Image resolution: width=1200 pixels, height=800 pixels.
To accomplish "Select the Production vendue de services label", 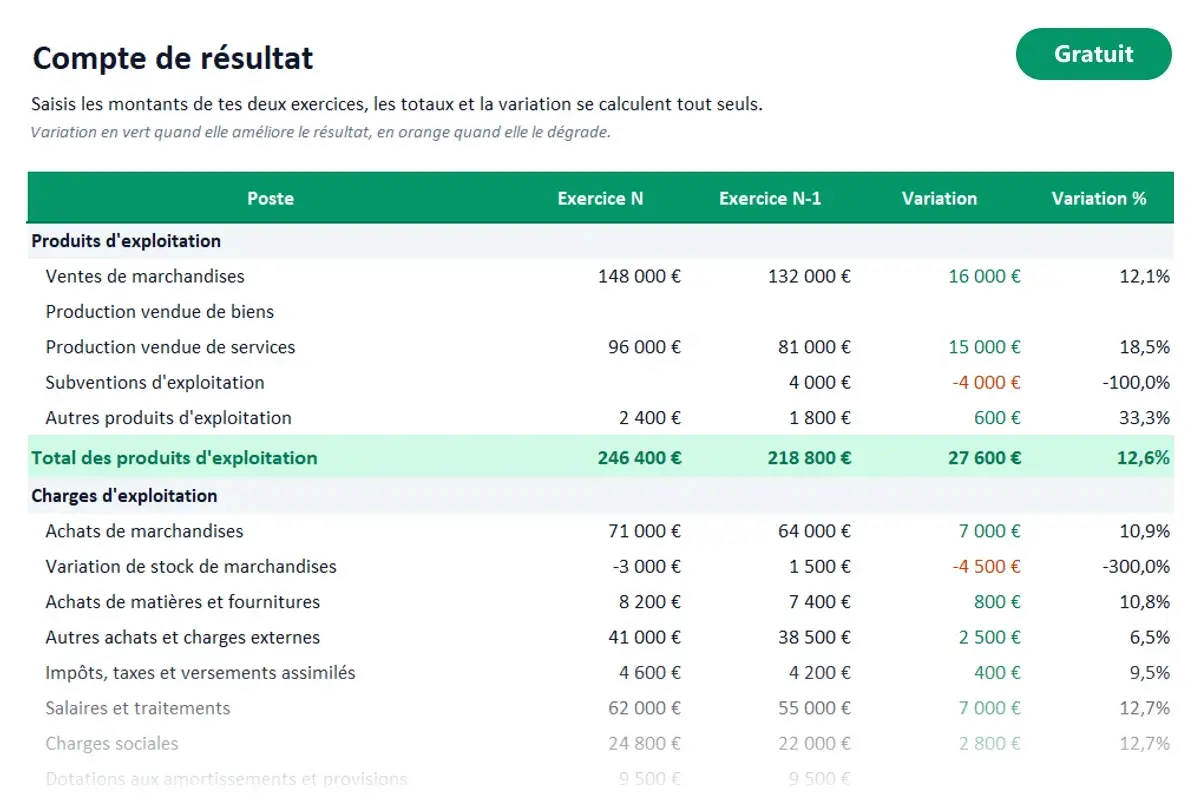I will click(x=170, y=347).
